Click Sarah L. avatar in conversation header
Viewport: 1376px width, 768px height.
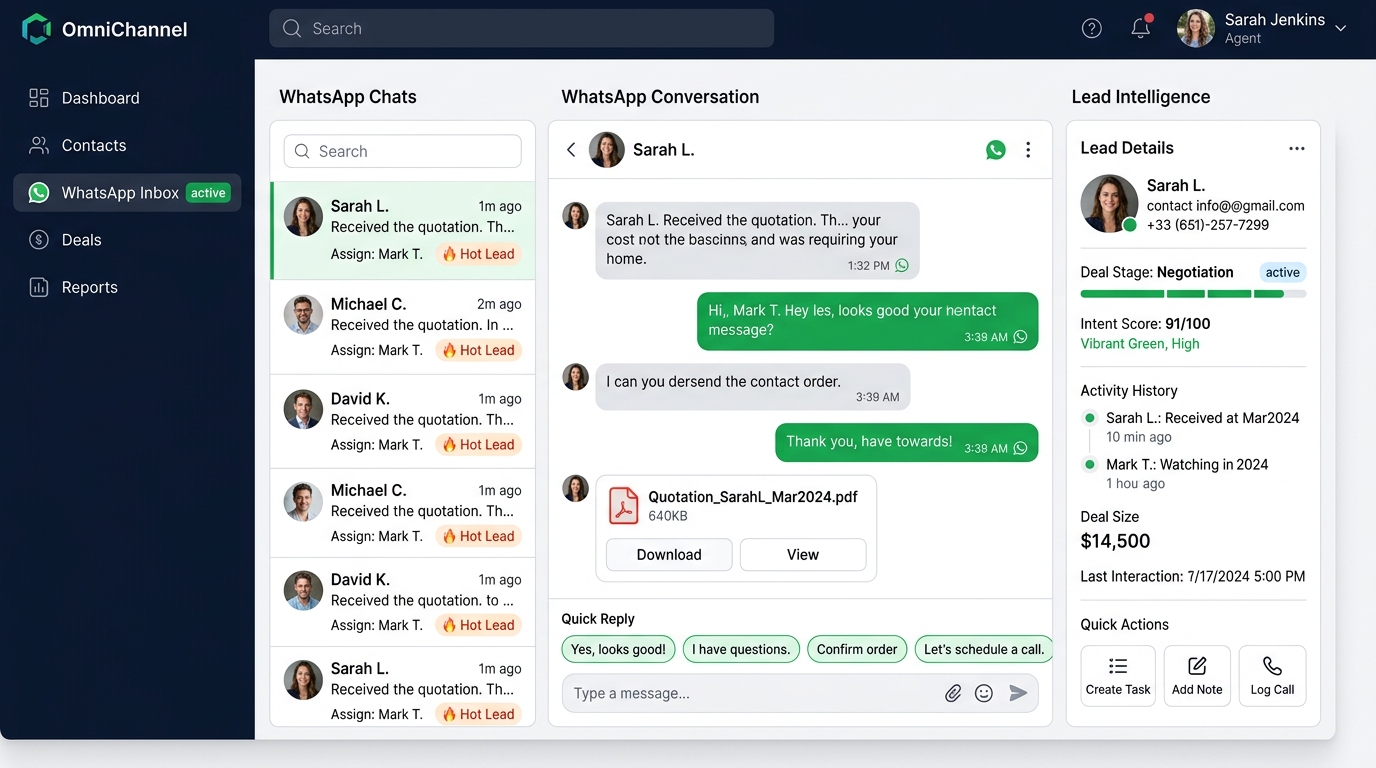(x=606, y=150)
